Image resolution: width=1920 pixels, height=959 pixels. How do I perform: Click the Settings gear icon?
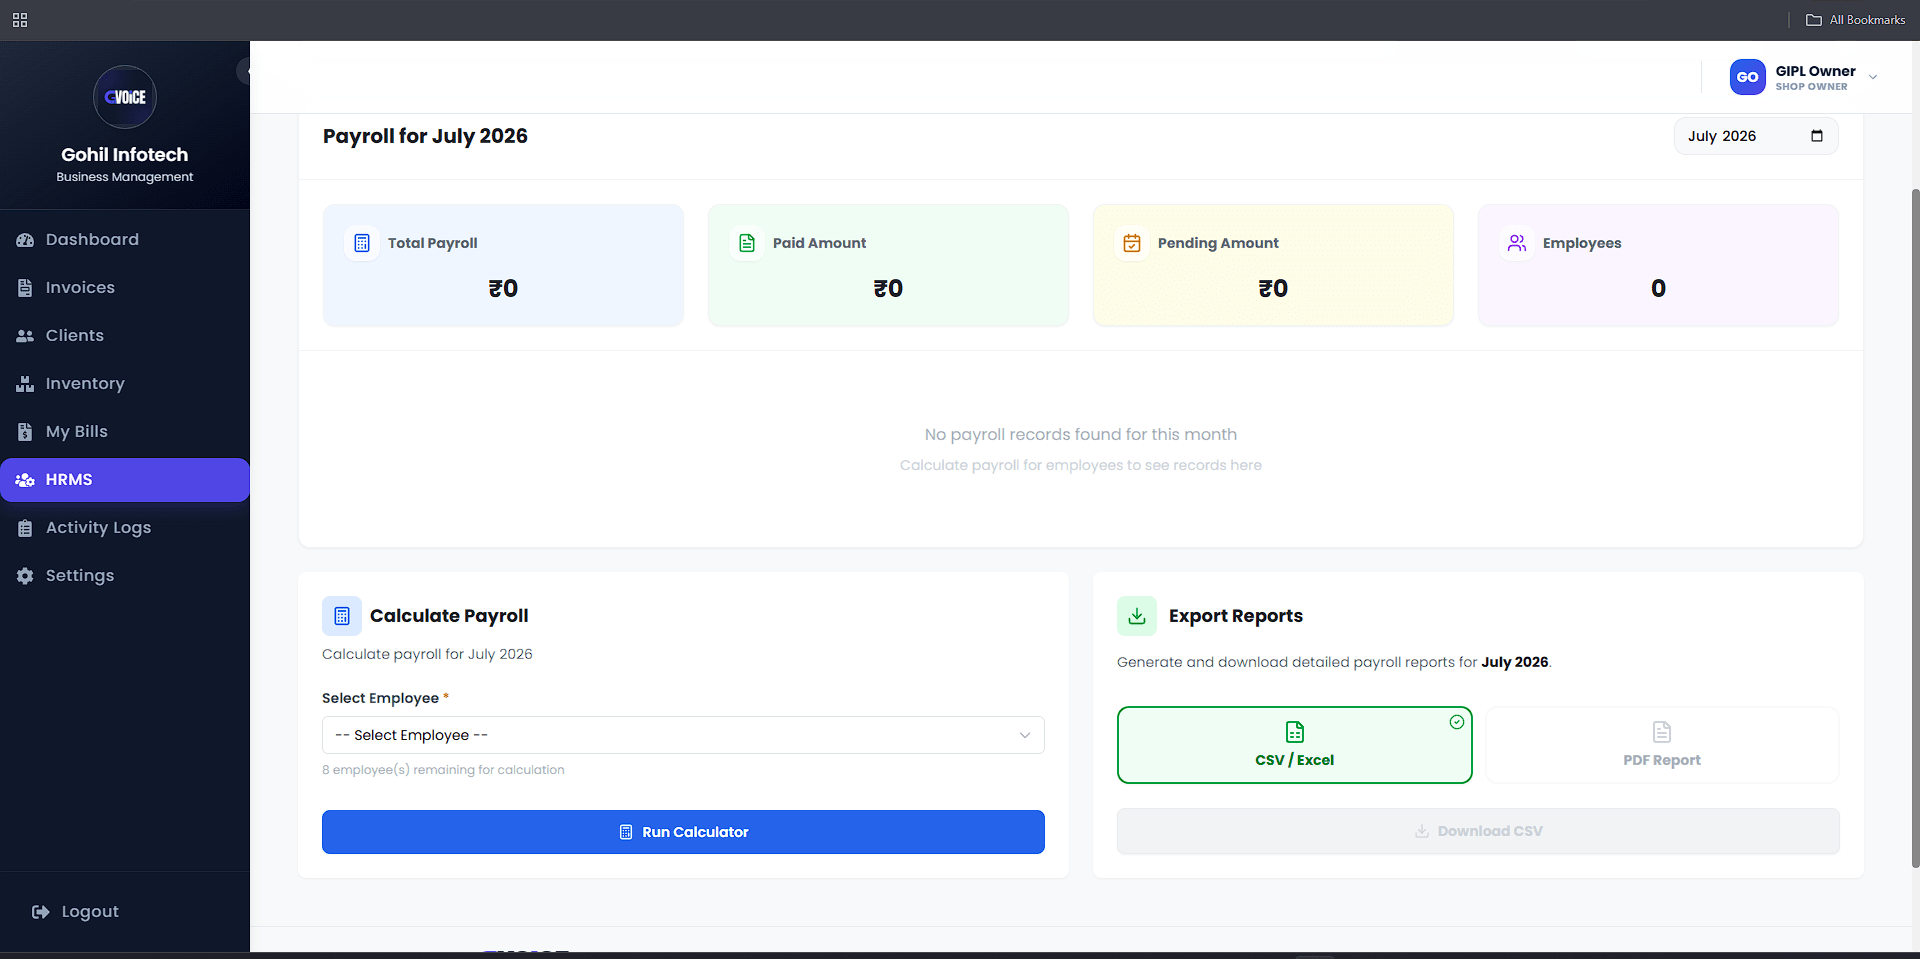click(x=25, y=576)
